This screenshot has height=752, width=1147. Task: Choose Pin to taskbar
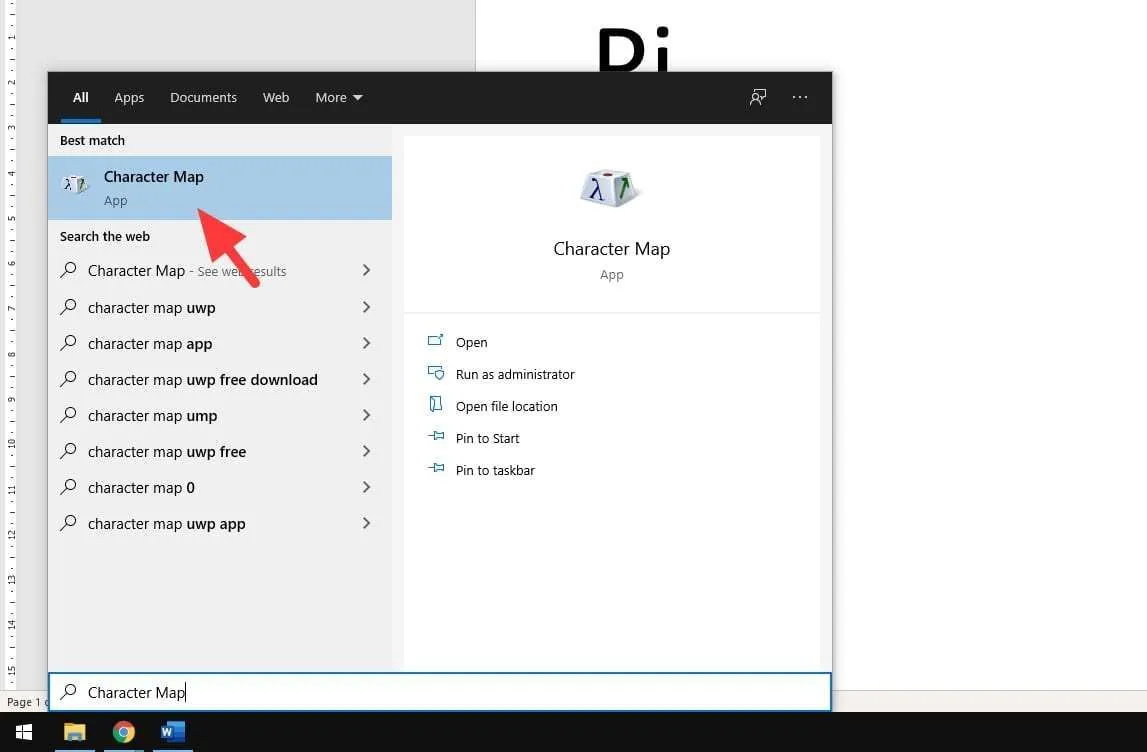(x=495, y=470)
